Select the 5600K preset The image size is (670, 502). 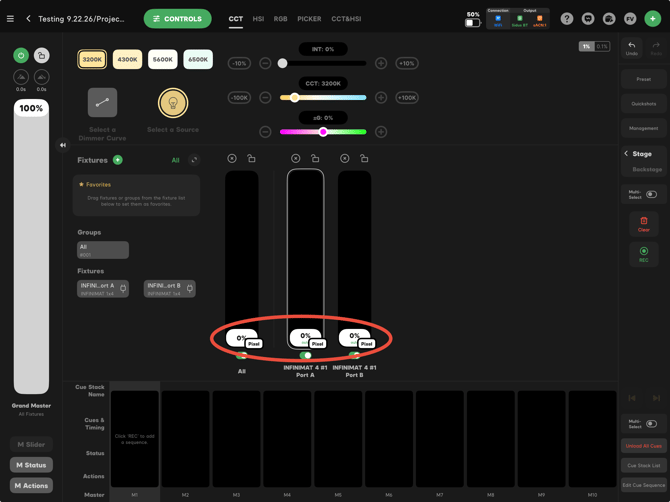pyautogui.click(x=162, y=59)
